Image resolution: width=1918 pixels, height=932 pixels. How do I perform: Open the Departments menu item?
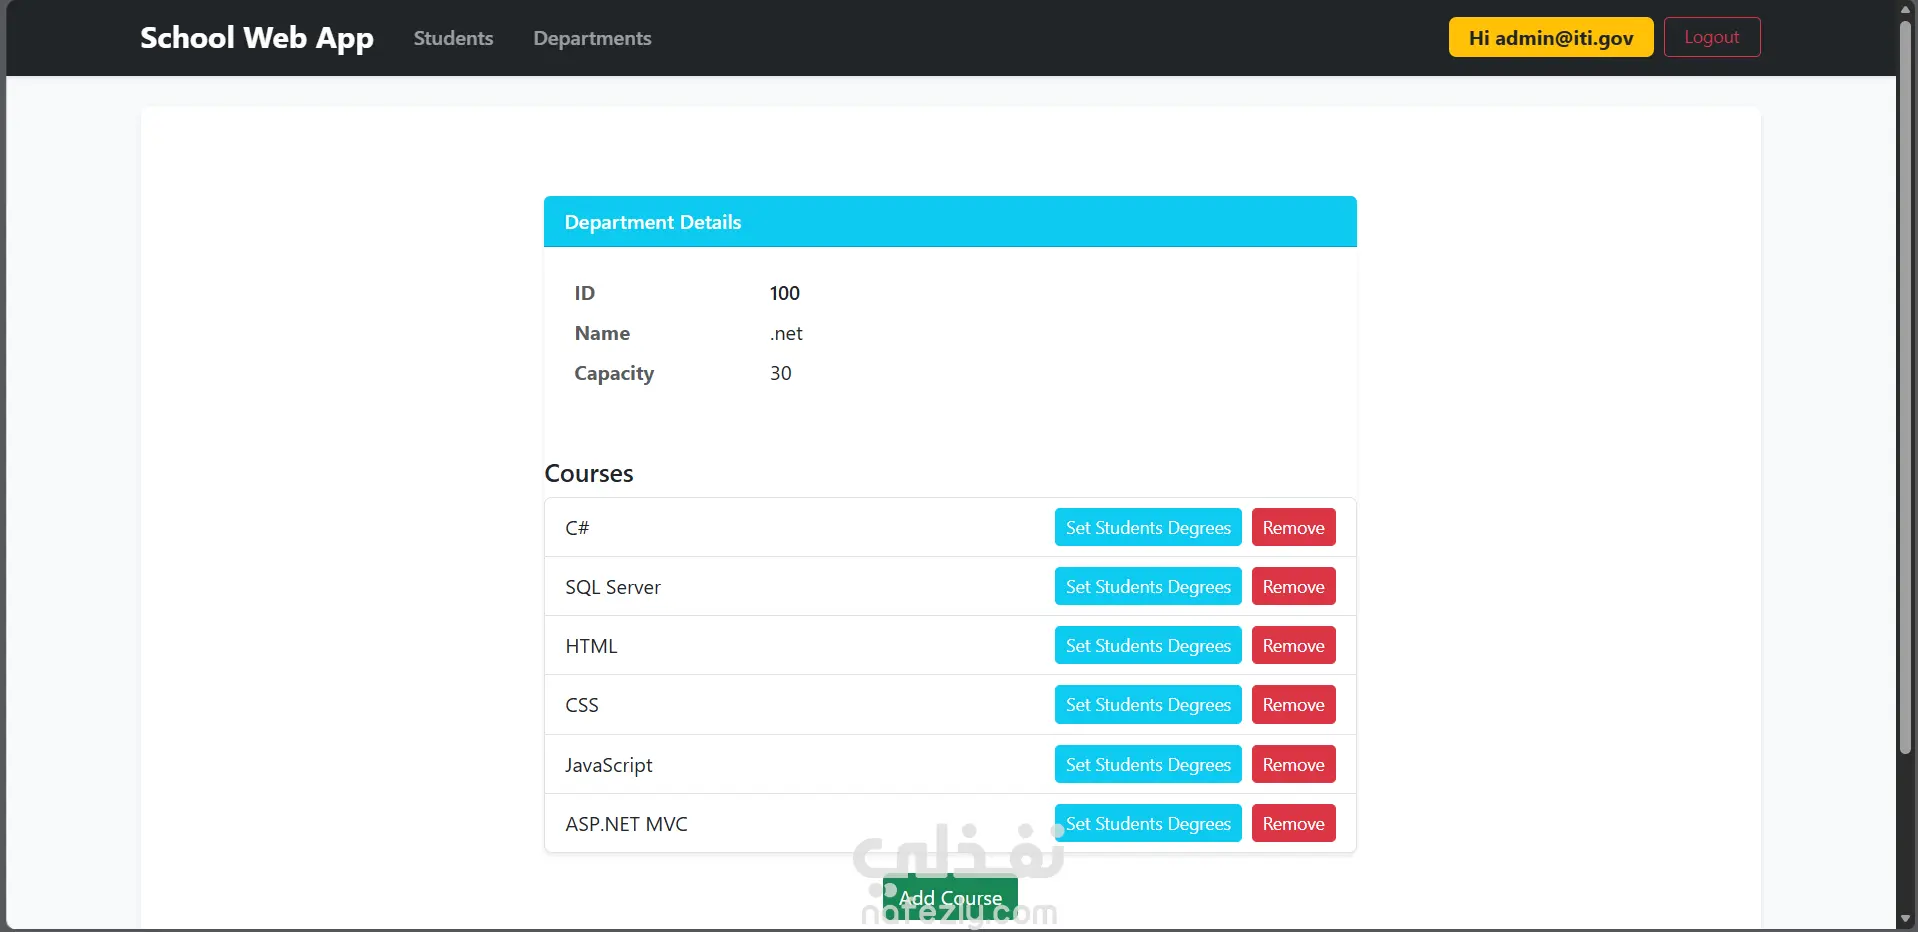point(592,38)
